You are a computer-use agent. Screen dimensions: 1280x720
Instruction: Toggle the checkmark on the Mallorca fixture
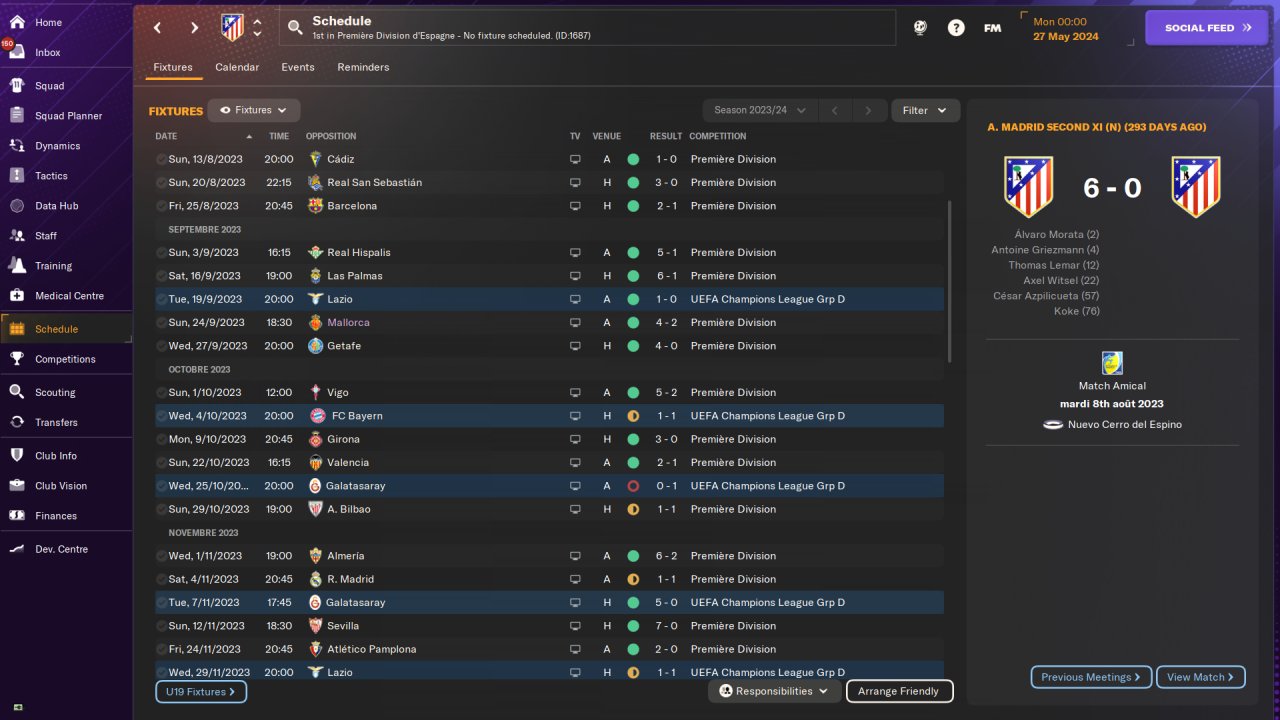(x=161, y=323)
